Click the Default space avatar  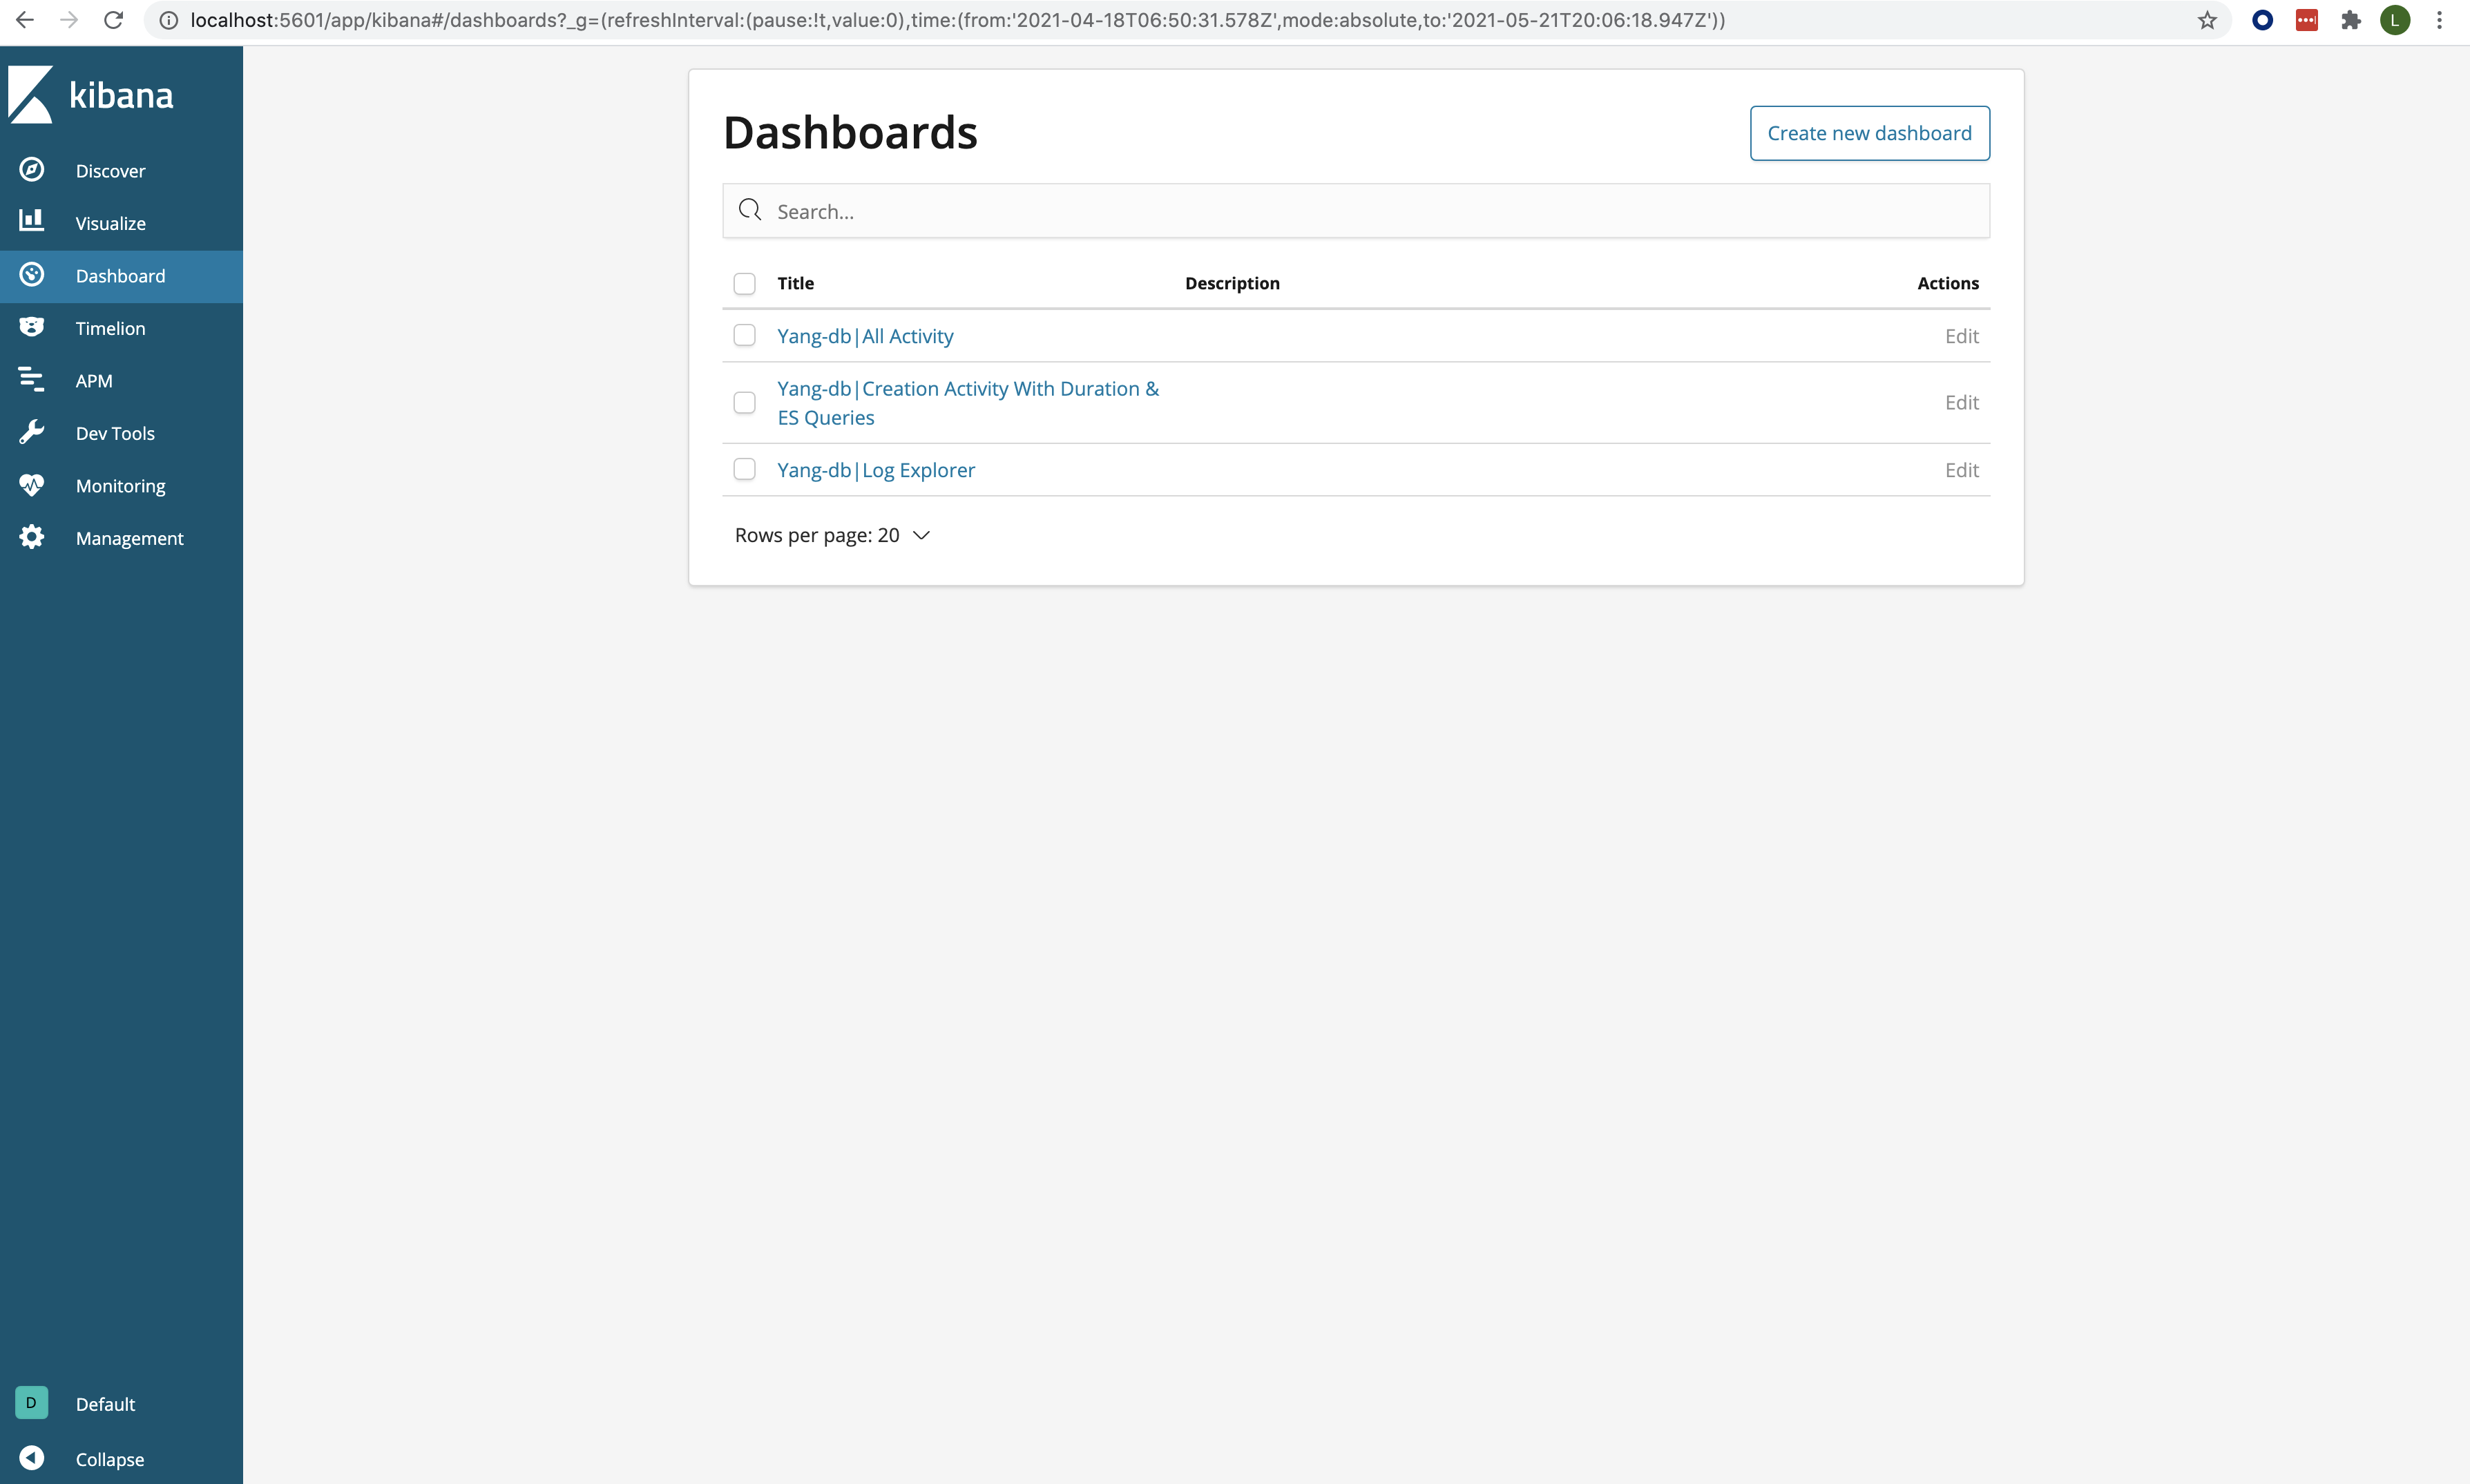tap(32, 1403)
